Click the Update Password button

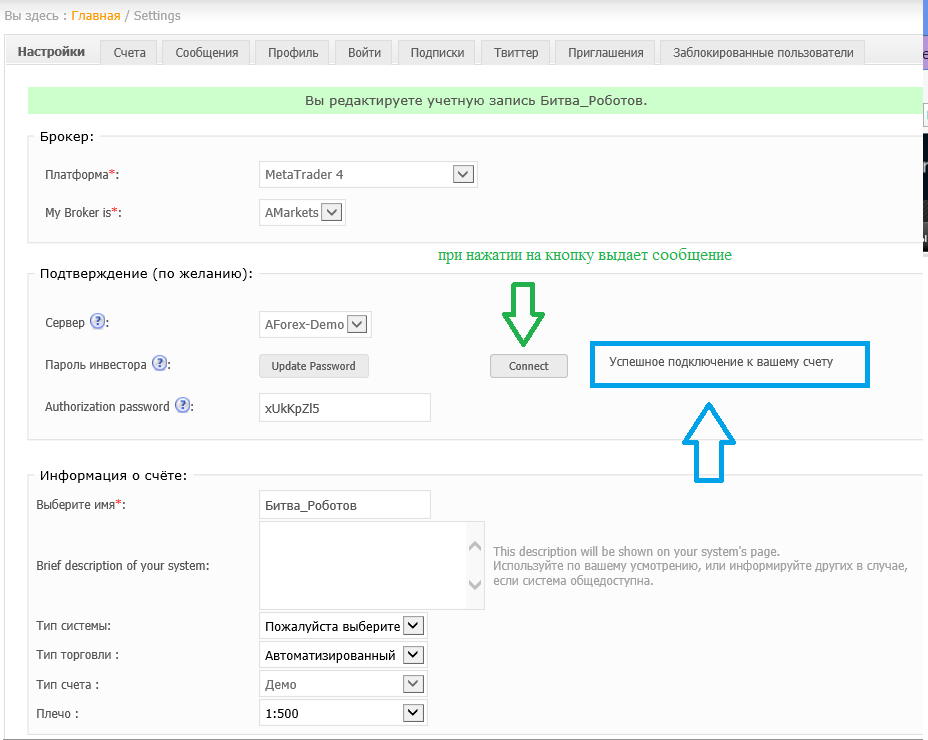click(314, 366)
